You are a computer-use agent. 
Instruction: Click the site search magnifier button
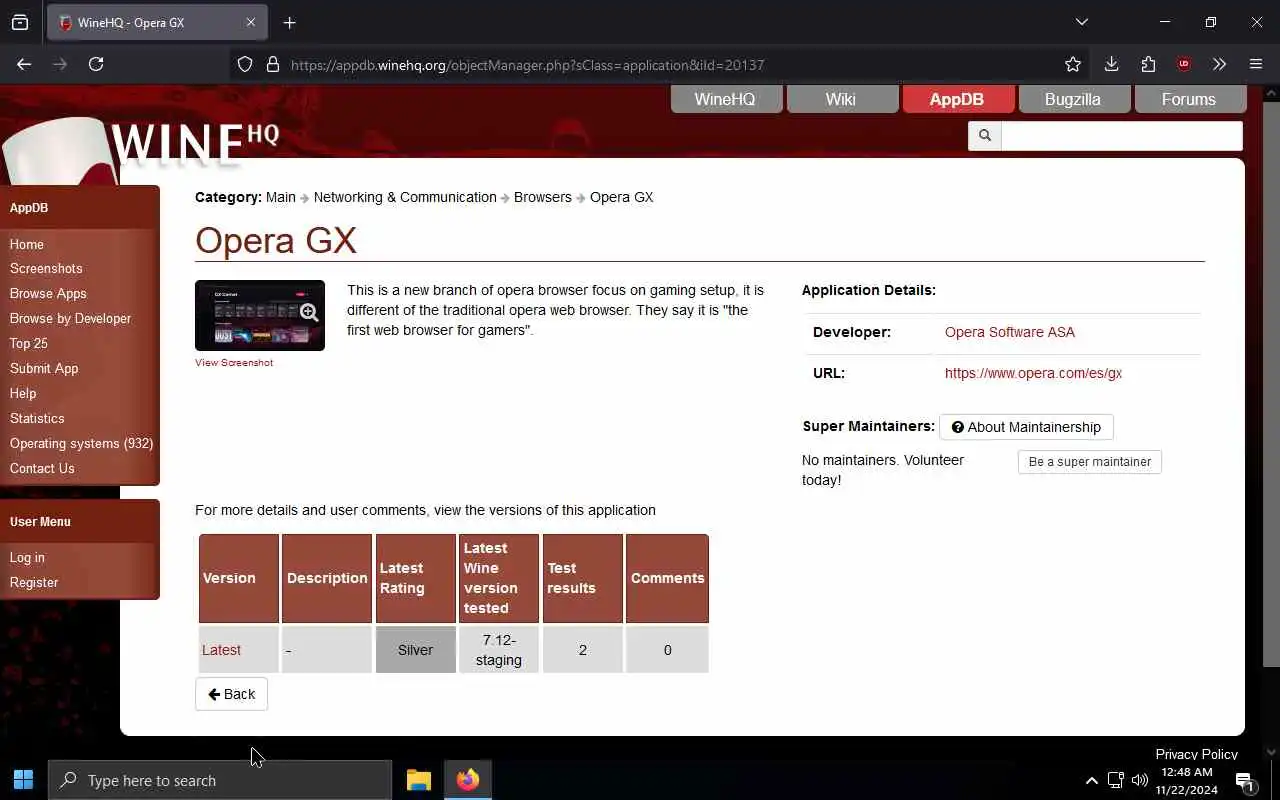(x=984, y=135)
